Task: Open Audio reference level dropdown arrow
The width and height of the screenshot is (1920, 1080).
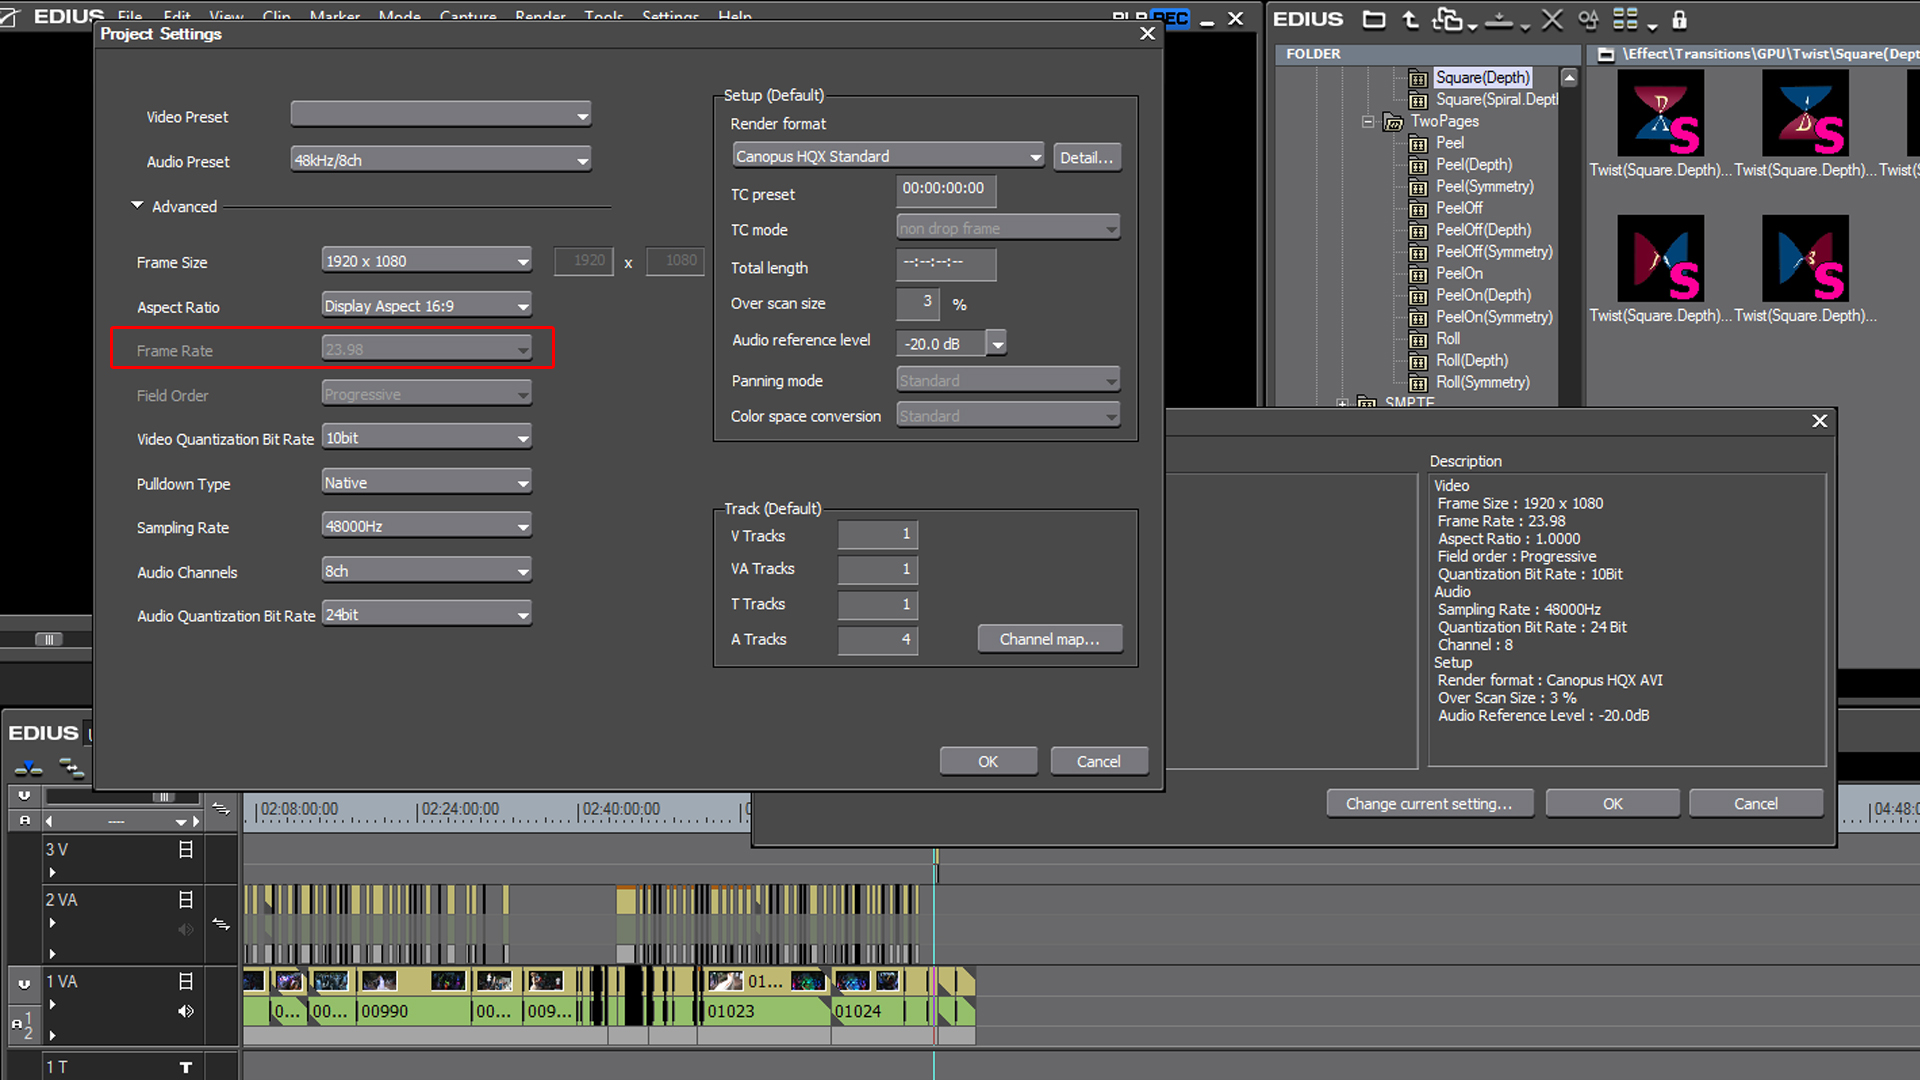Action: coord(997,343)
